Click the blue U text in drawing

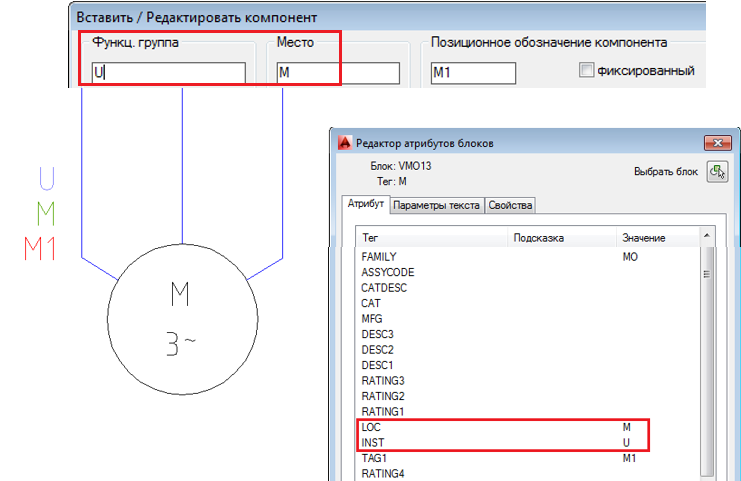(x=47, y=179)
